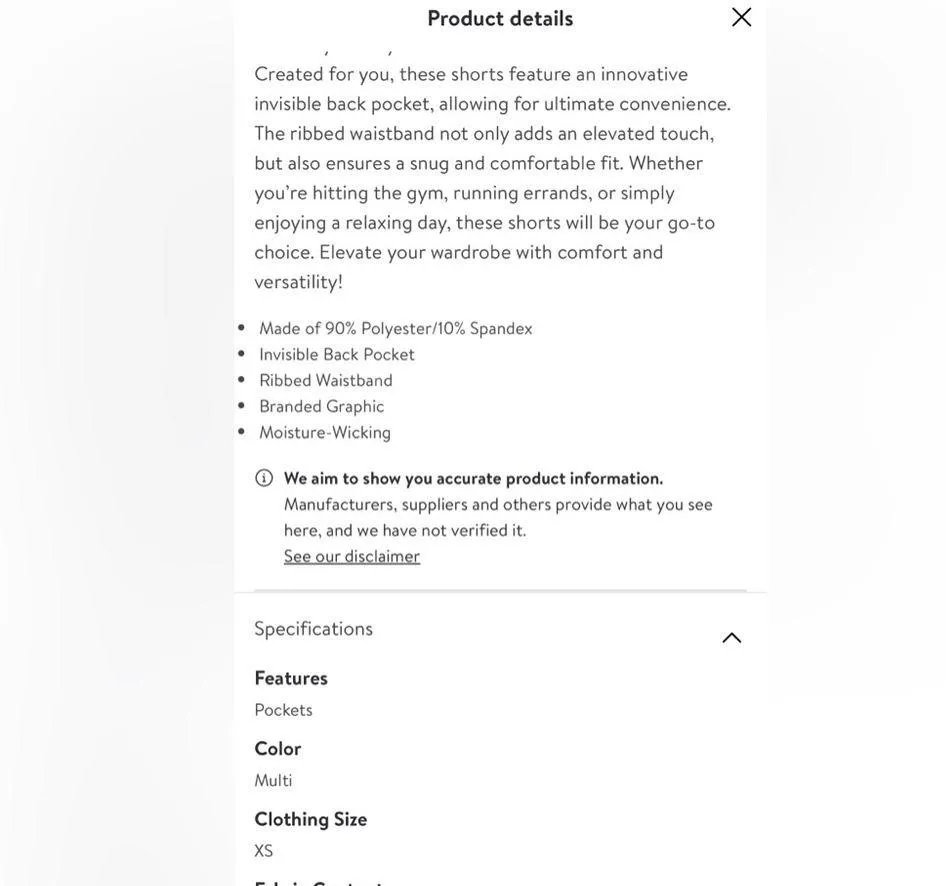
Task: Click the 90% Polyester/10% Spandex bullet
Action: (x=395, y=328)
